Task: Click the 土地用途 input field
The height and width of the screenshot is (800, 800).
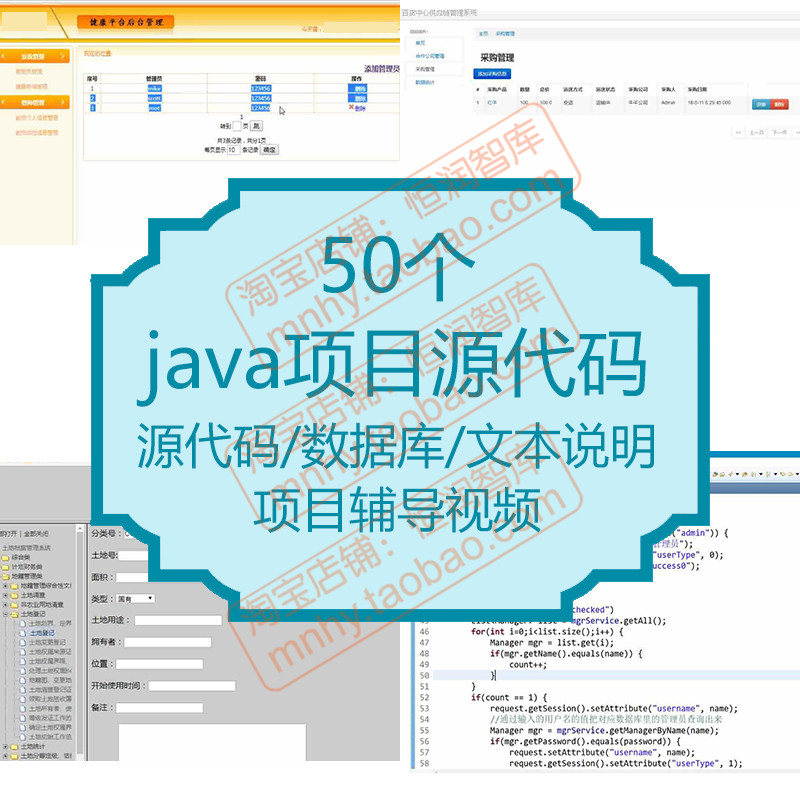Action: (178, 620)
